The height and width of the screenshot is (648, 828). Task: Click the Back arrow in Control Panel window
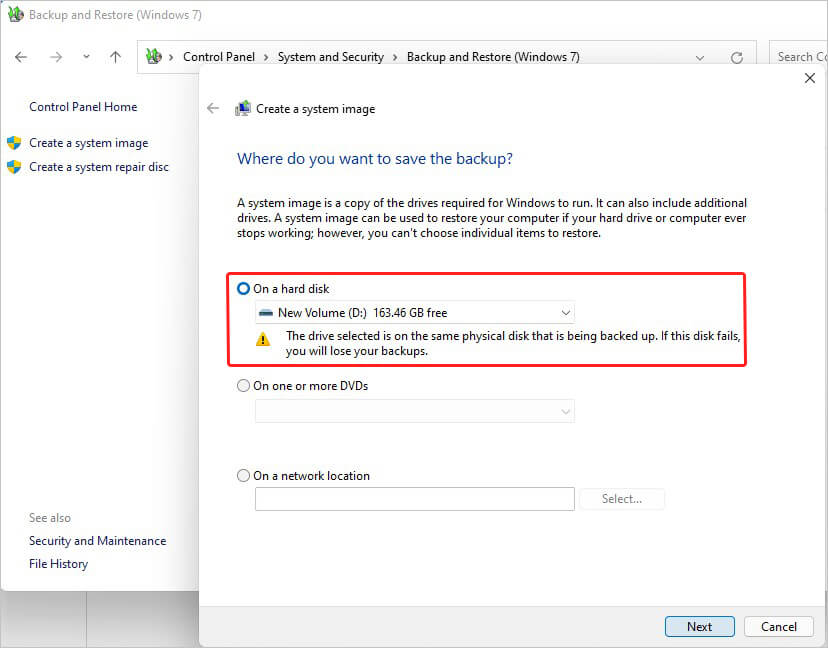click(x=21, y=57)
